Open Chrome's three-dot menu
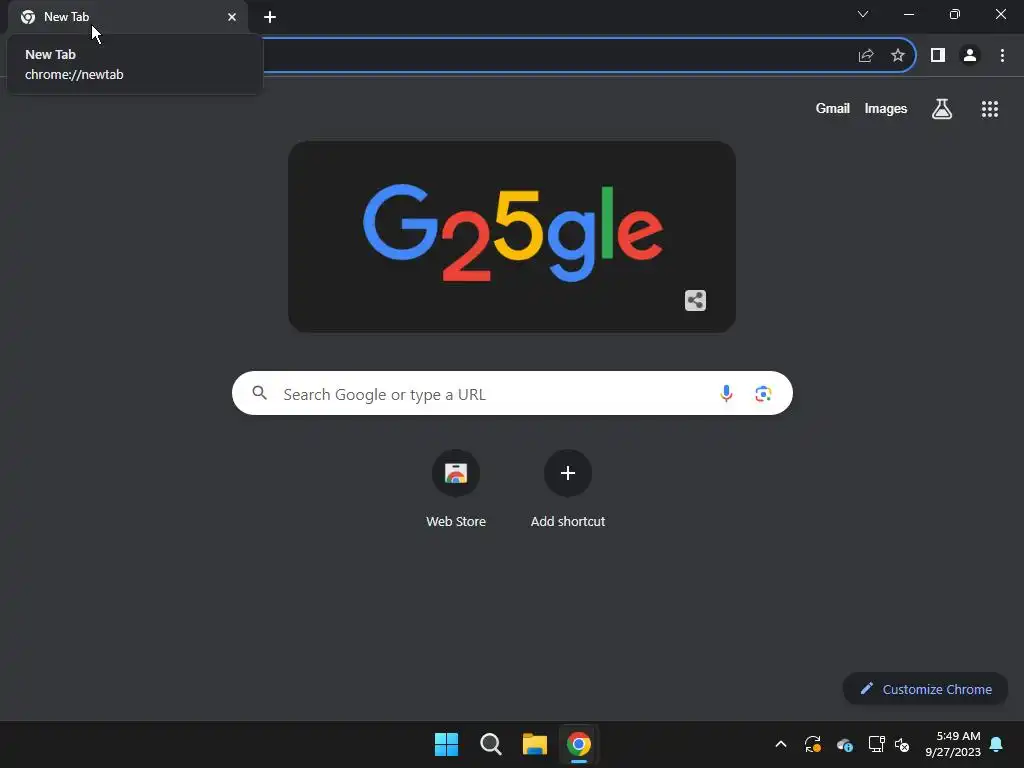The width and height of the screenshot is (1024, 768). click(1002, 56)
